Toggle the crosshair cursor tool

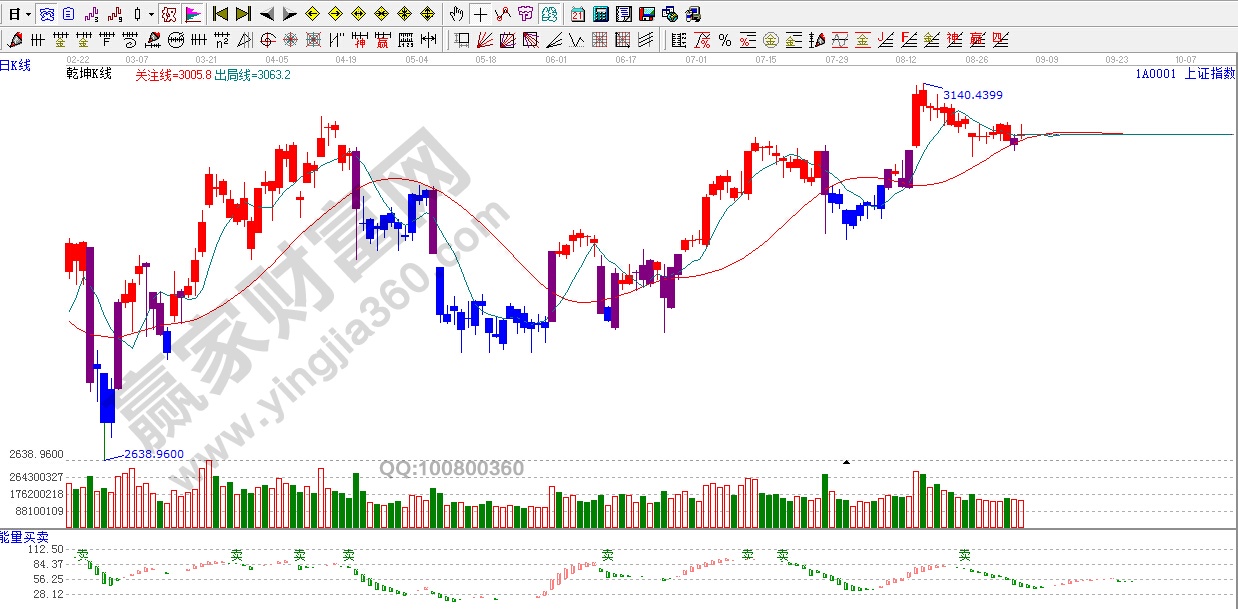coord(480,14)
